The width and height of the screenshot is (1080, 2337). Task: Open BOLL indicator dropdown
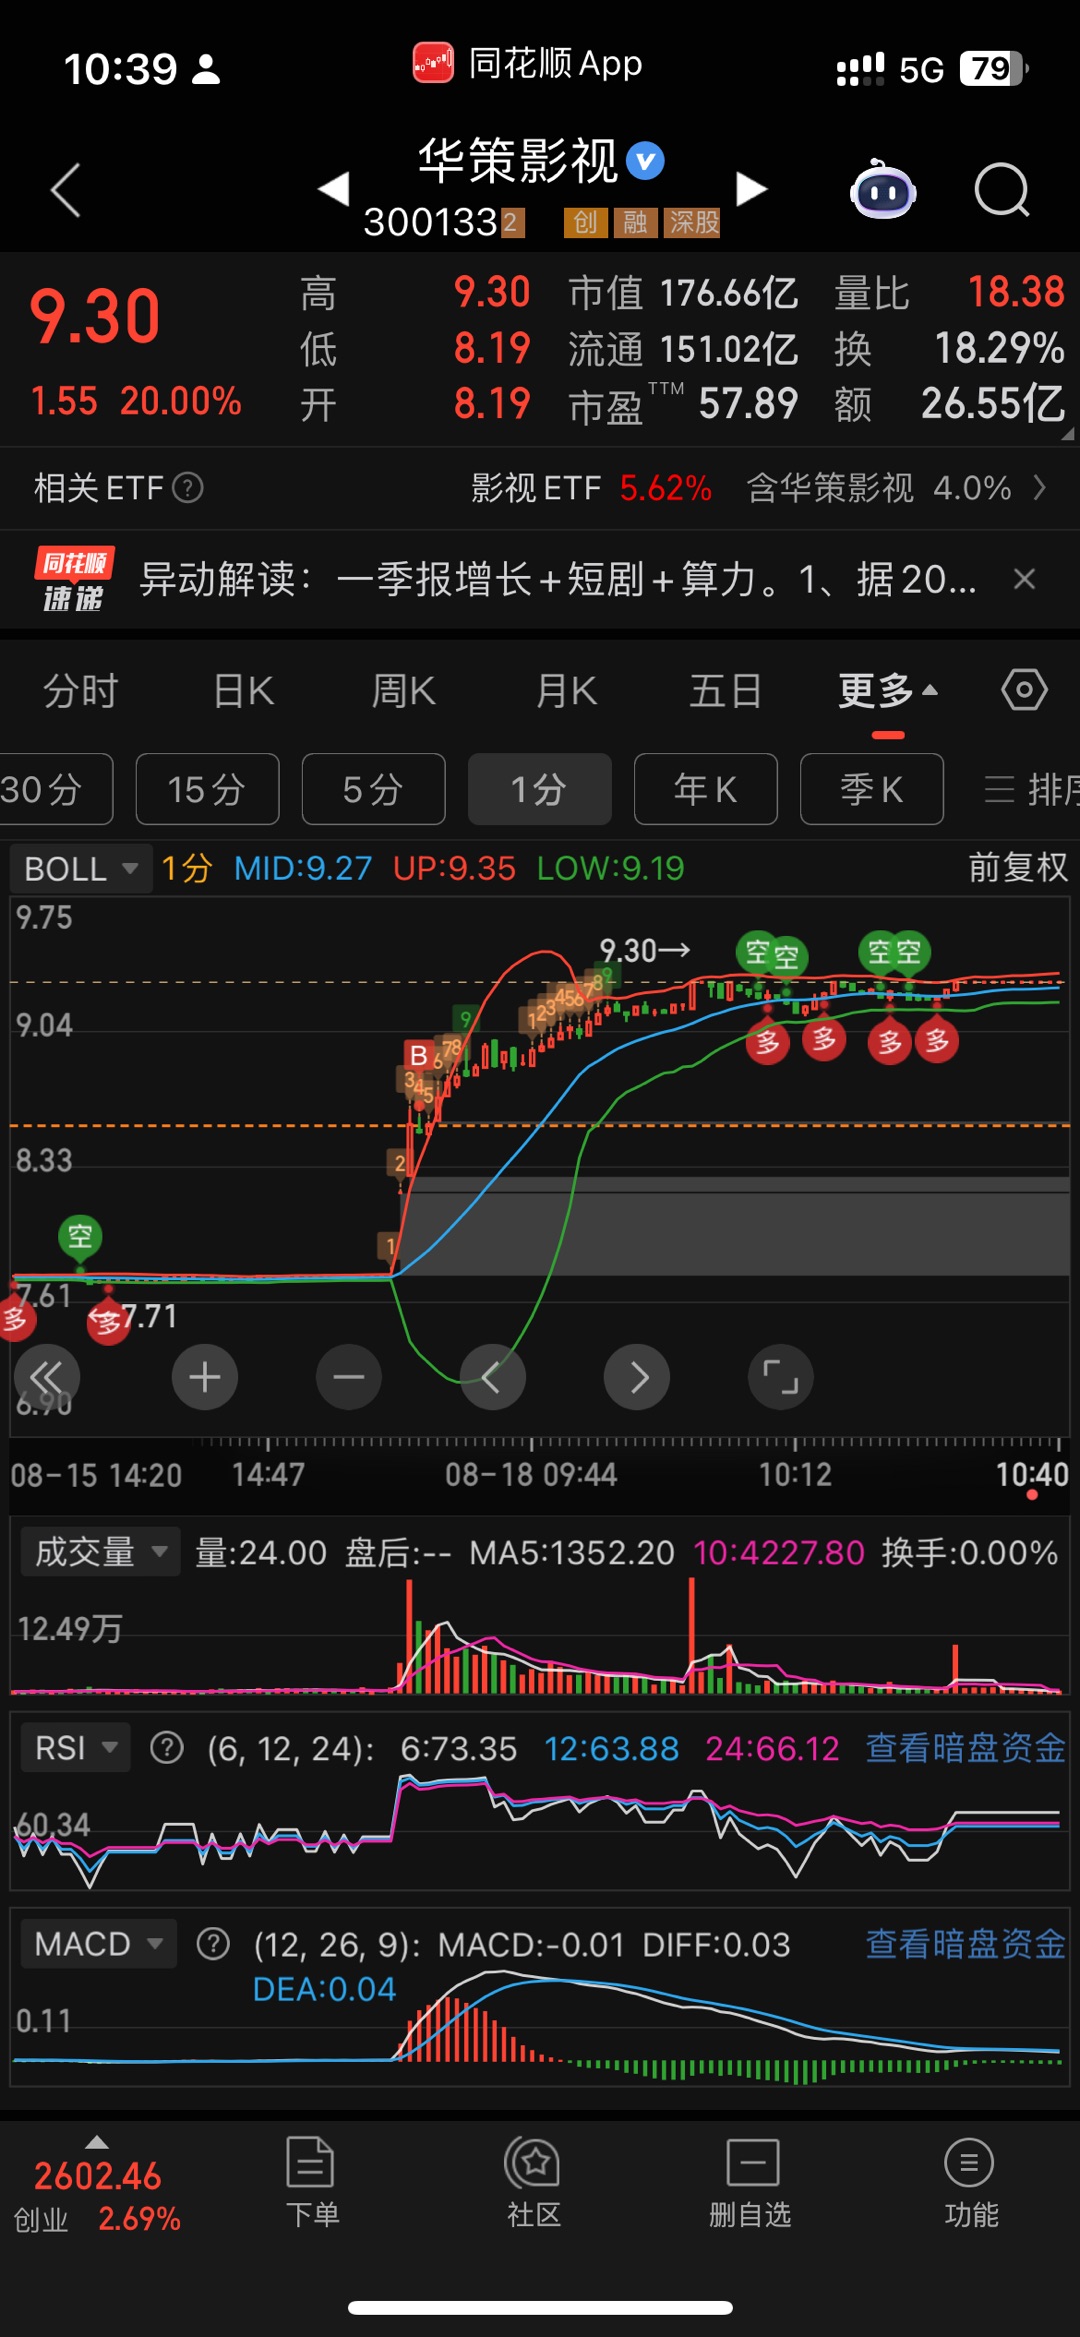81,868
